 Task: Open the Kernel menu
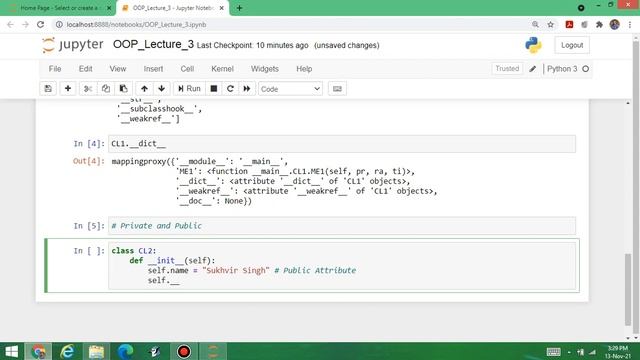222,69
